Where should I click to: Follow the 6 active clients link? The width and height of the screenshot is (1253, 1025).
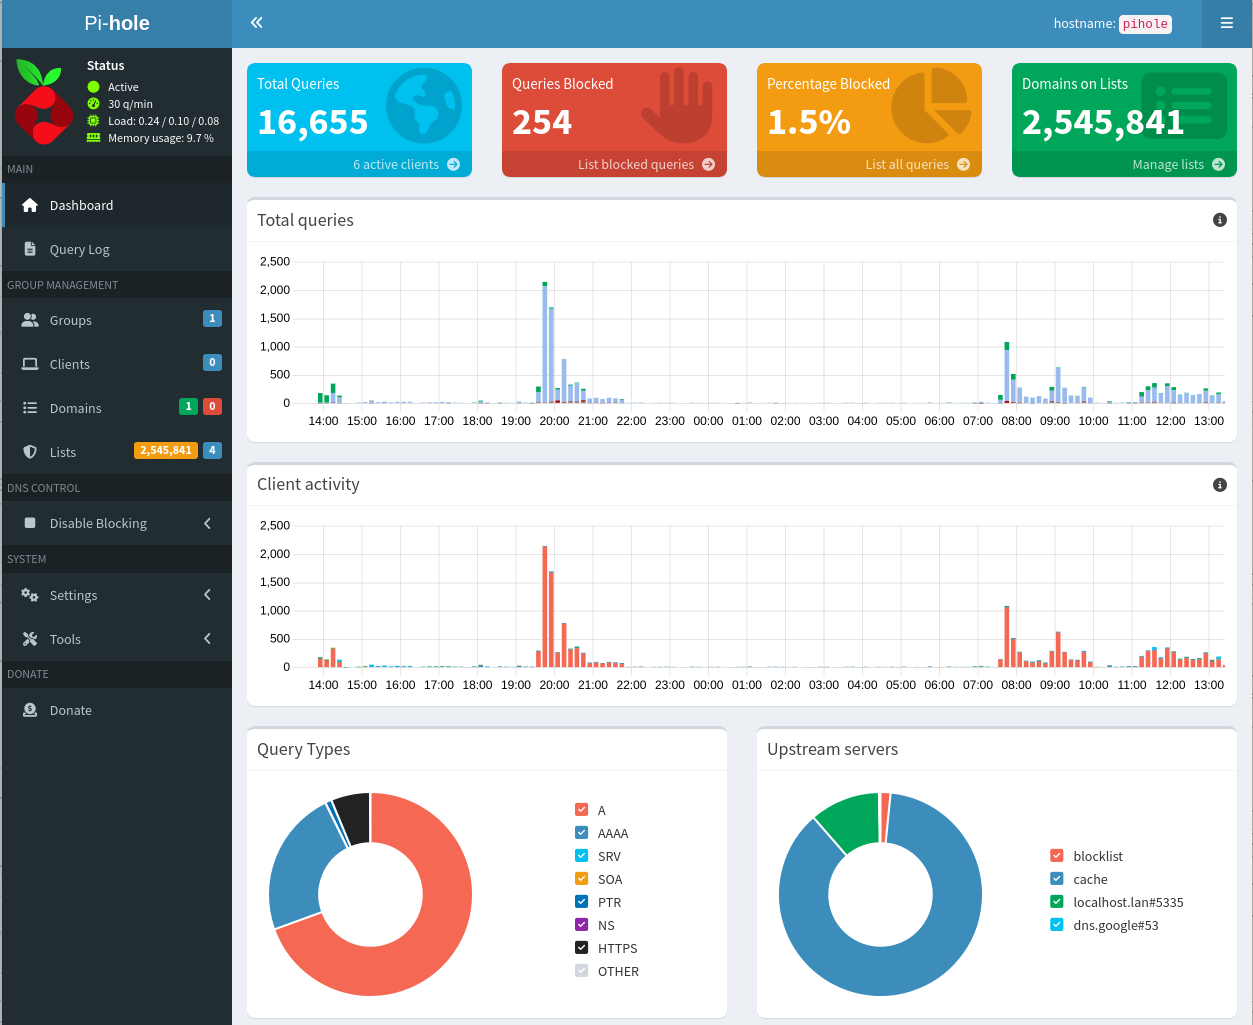(x=360, y=164)
